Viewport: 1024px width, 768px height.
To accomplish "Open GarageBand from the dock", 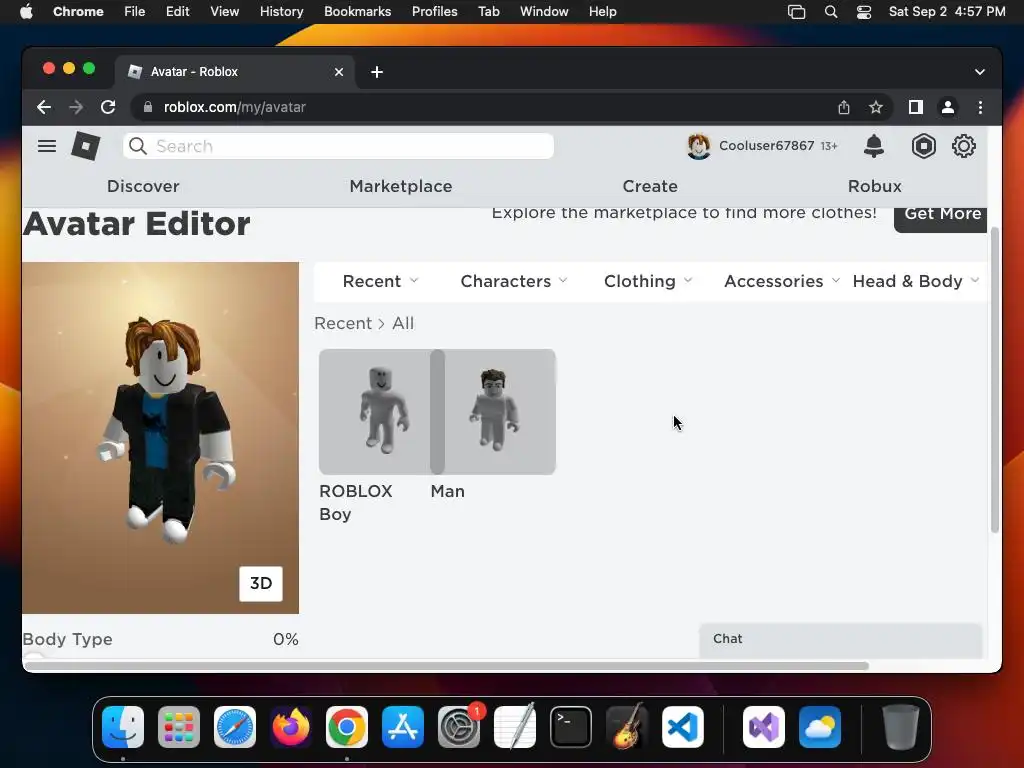I will pyautogui.click(x=627, y=727).
